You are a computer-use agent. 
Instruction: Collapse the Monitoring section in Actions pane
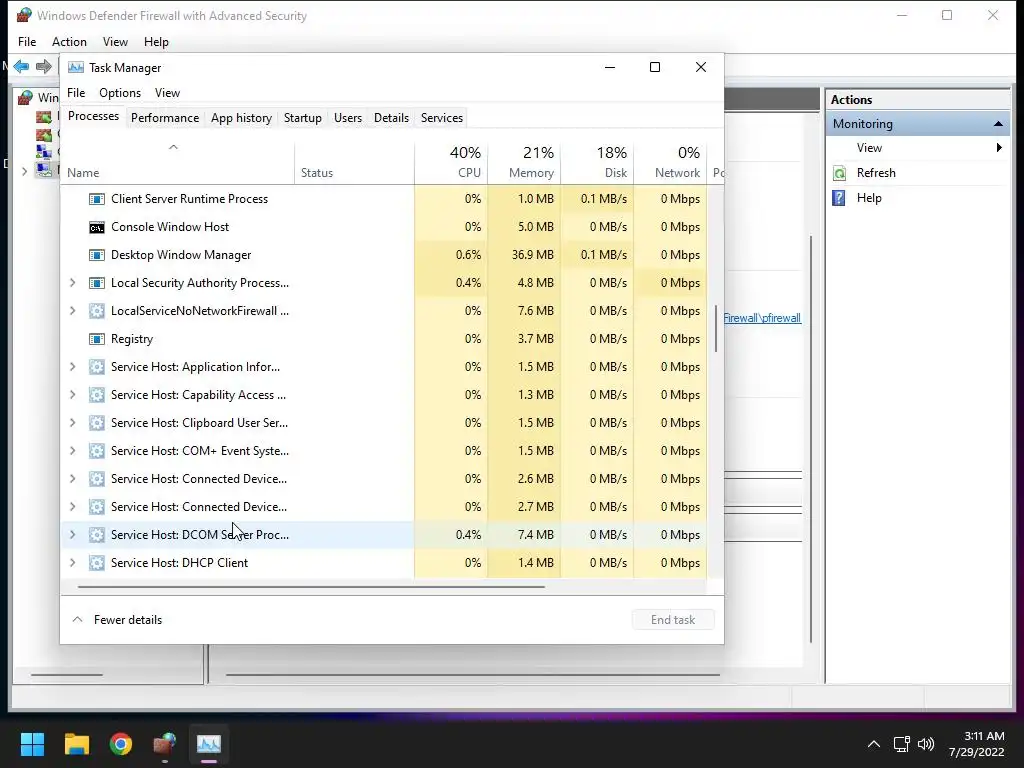coord(998,123)
